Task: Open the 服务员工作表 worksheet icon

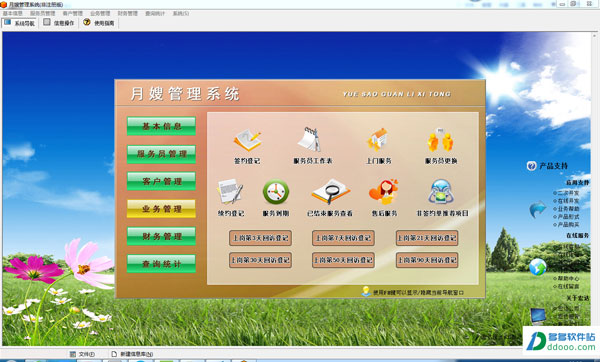Action: point(309,139)
